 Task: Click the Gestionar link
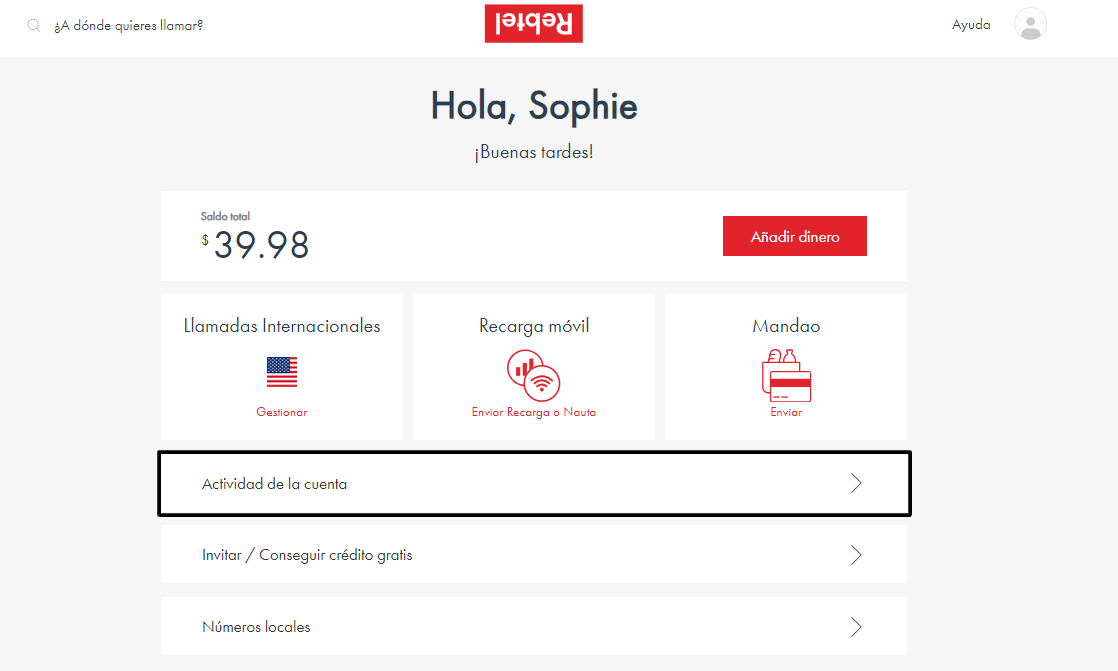pos(282,412)
